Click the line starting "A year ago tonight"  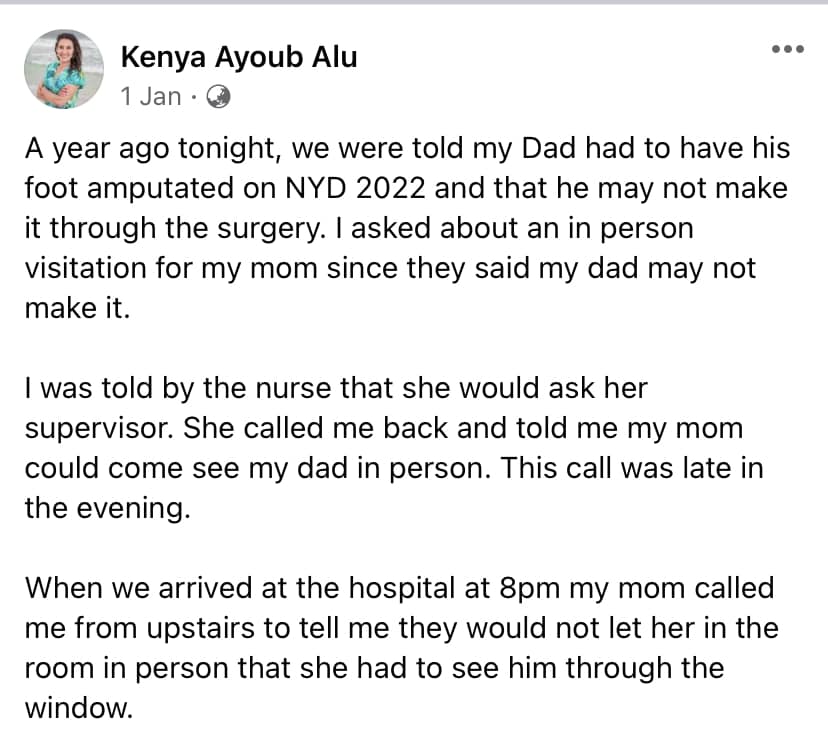pyautogui.click(x=407, y=148)
